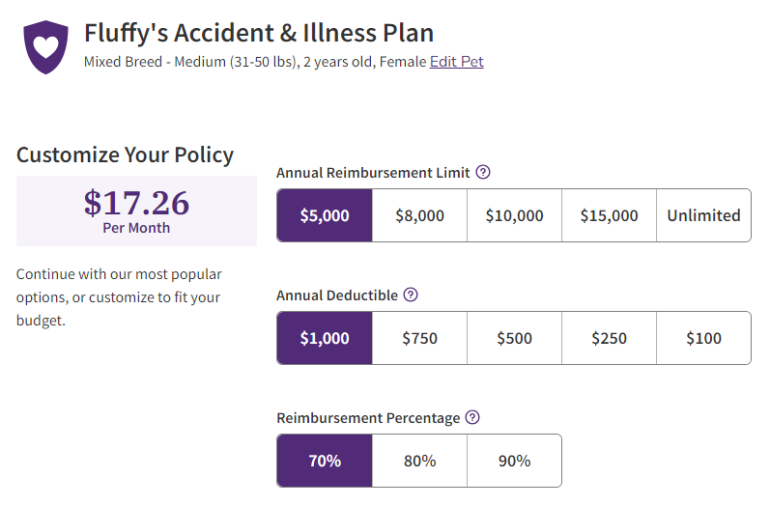Select $100 annual deductible
The height and width of the screenshot is (506, 770).
[x=703, y=338]
